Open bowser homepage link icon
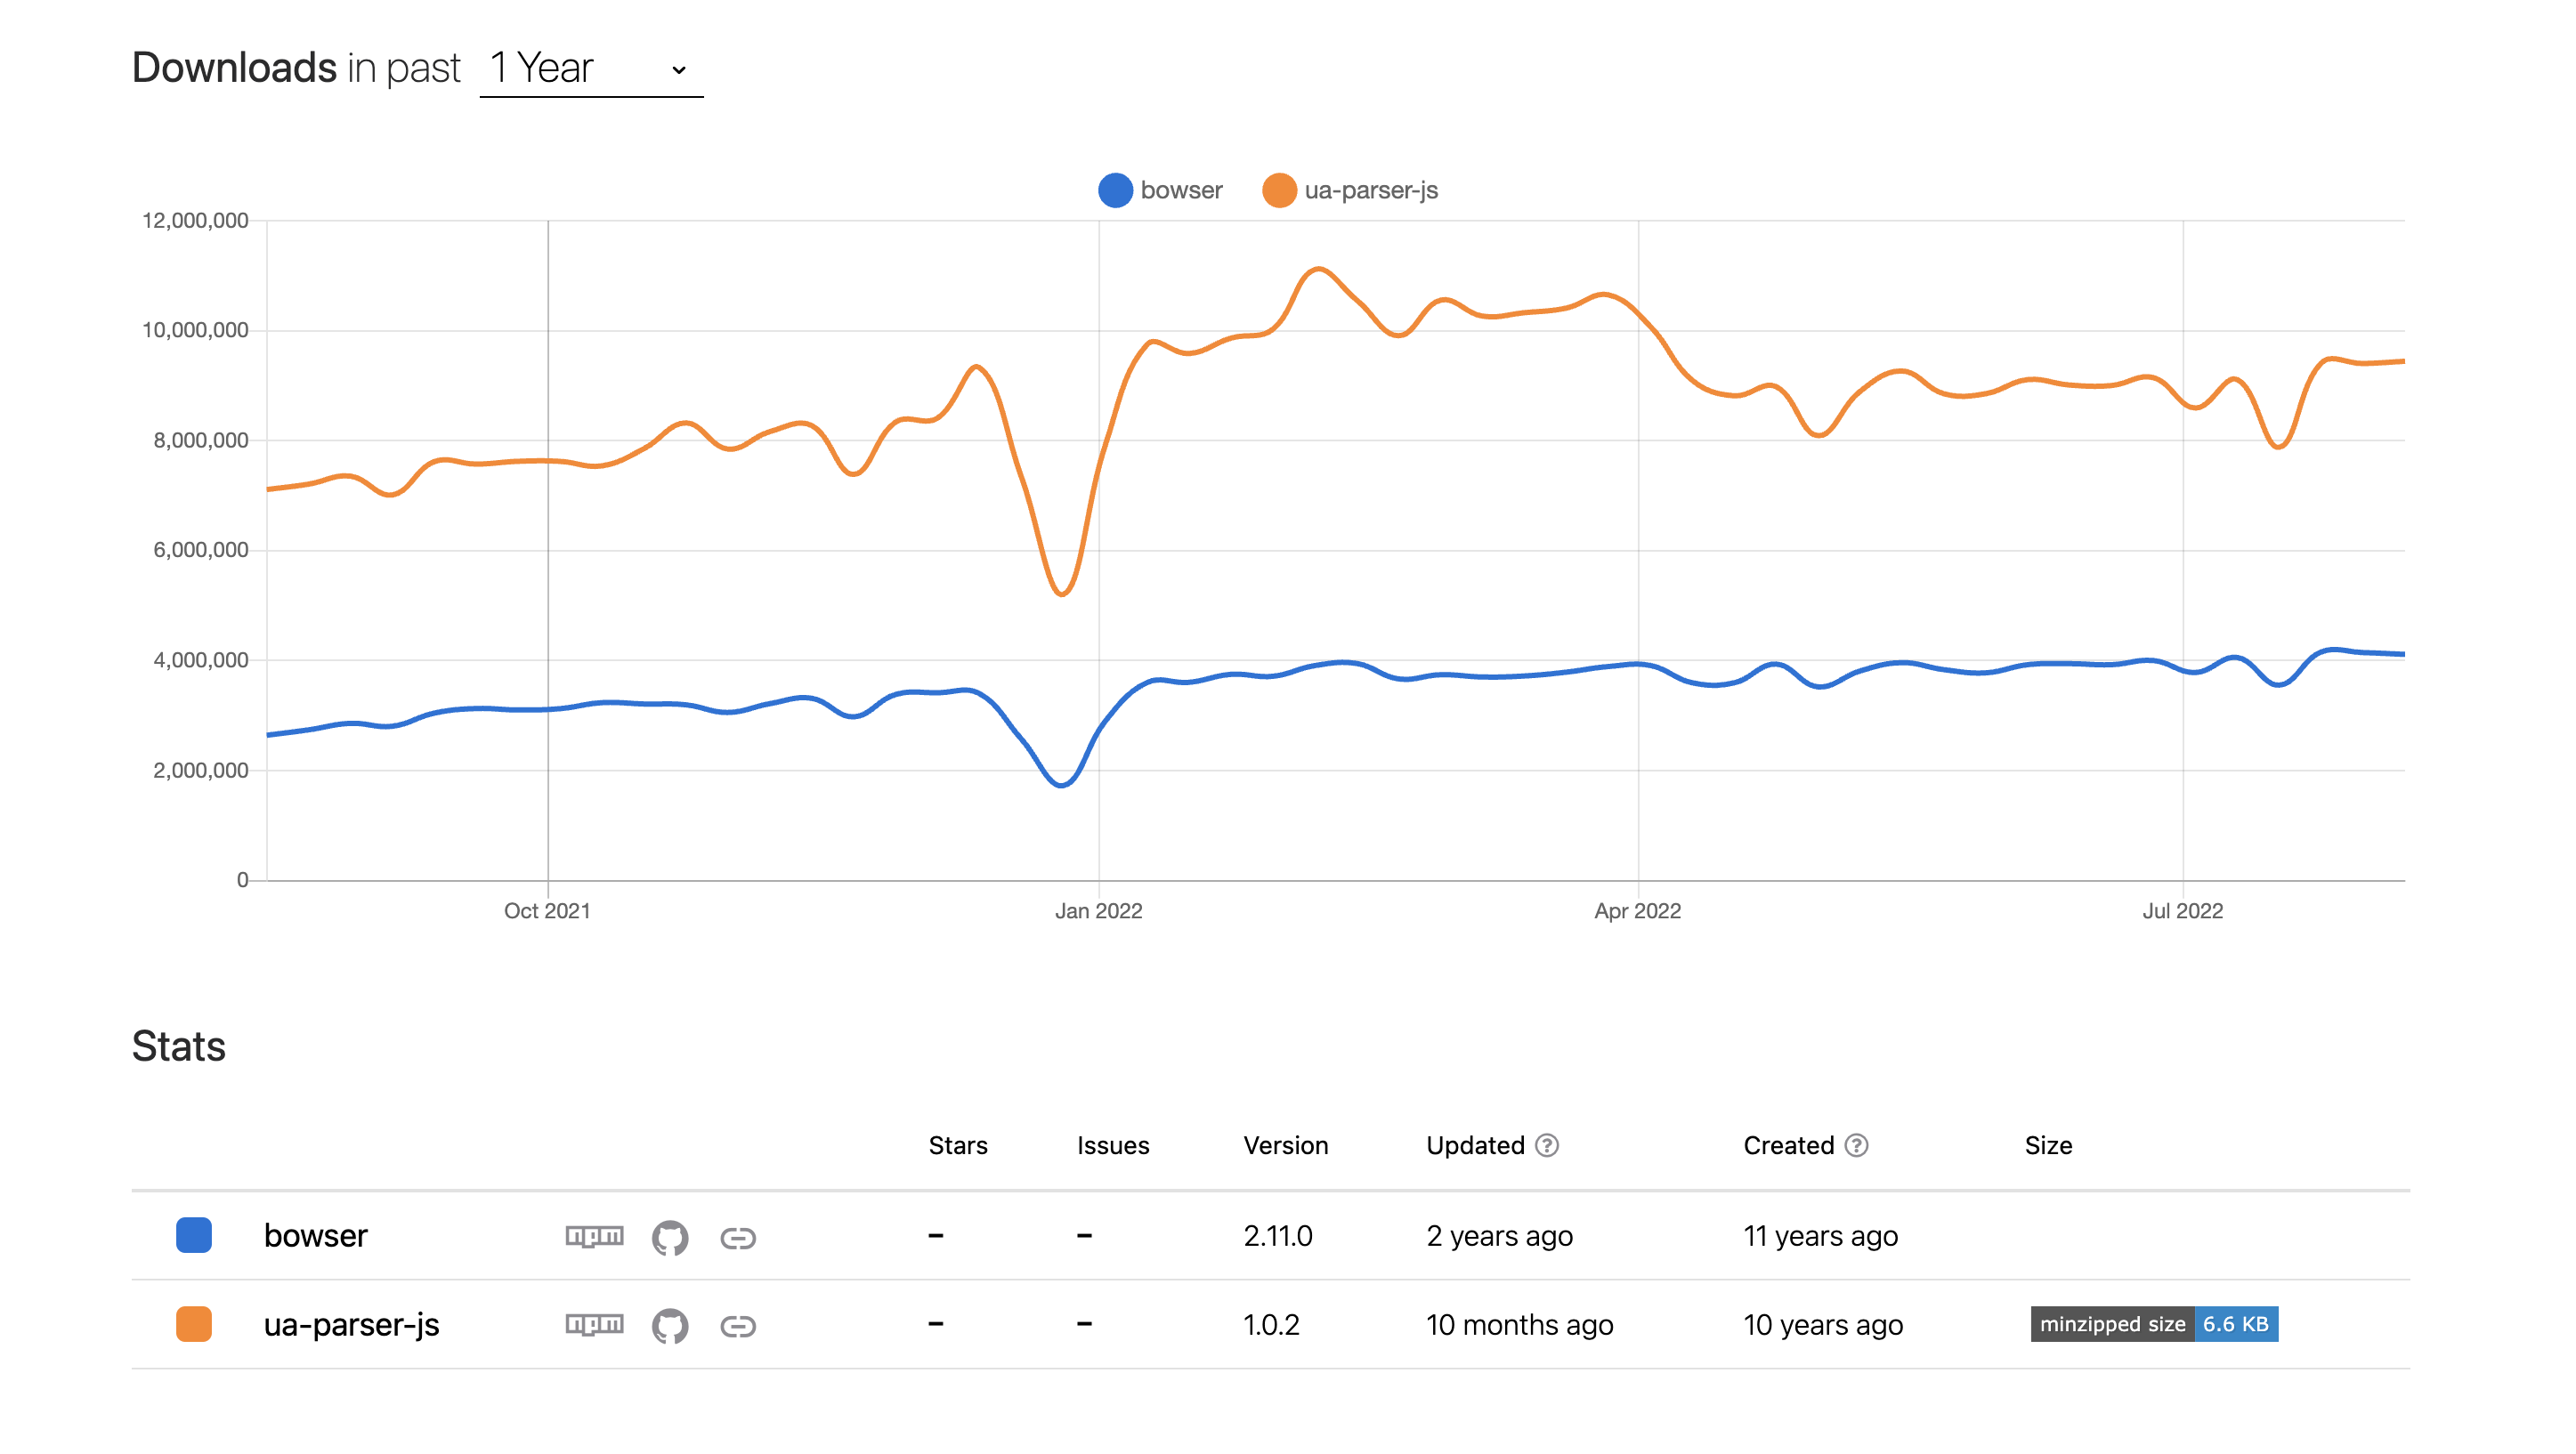 click(x=738, y=1238)
